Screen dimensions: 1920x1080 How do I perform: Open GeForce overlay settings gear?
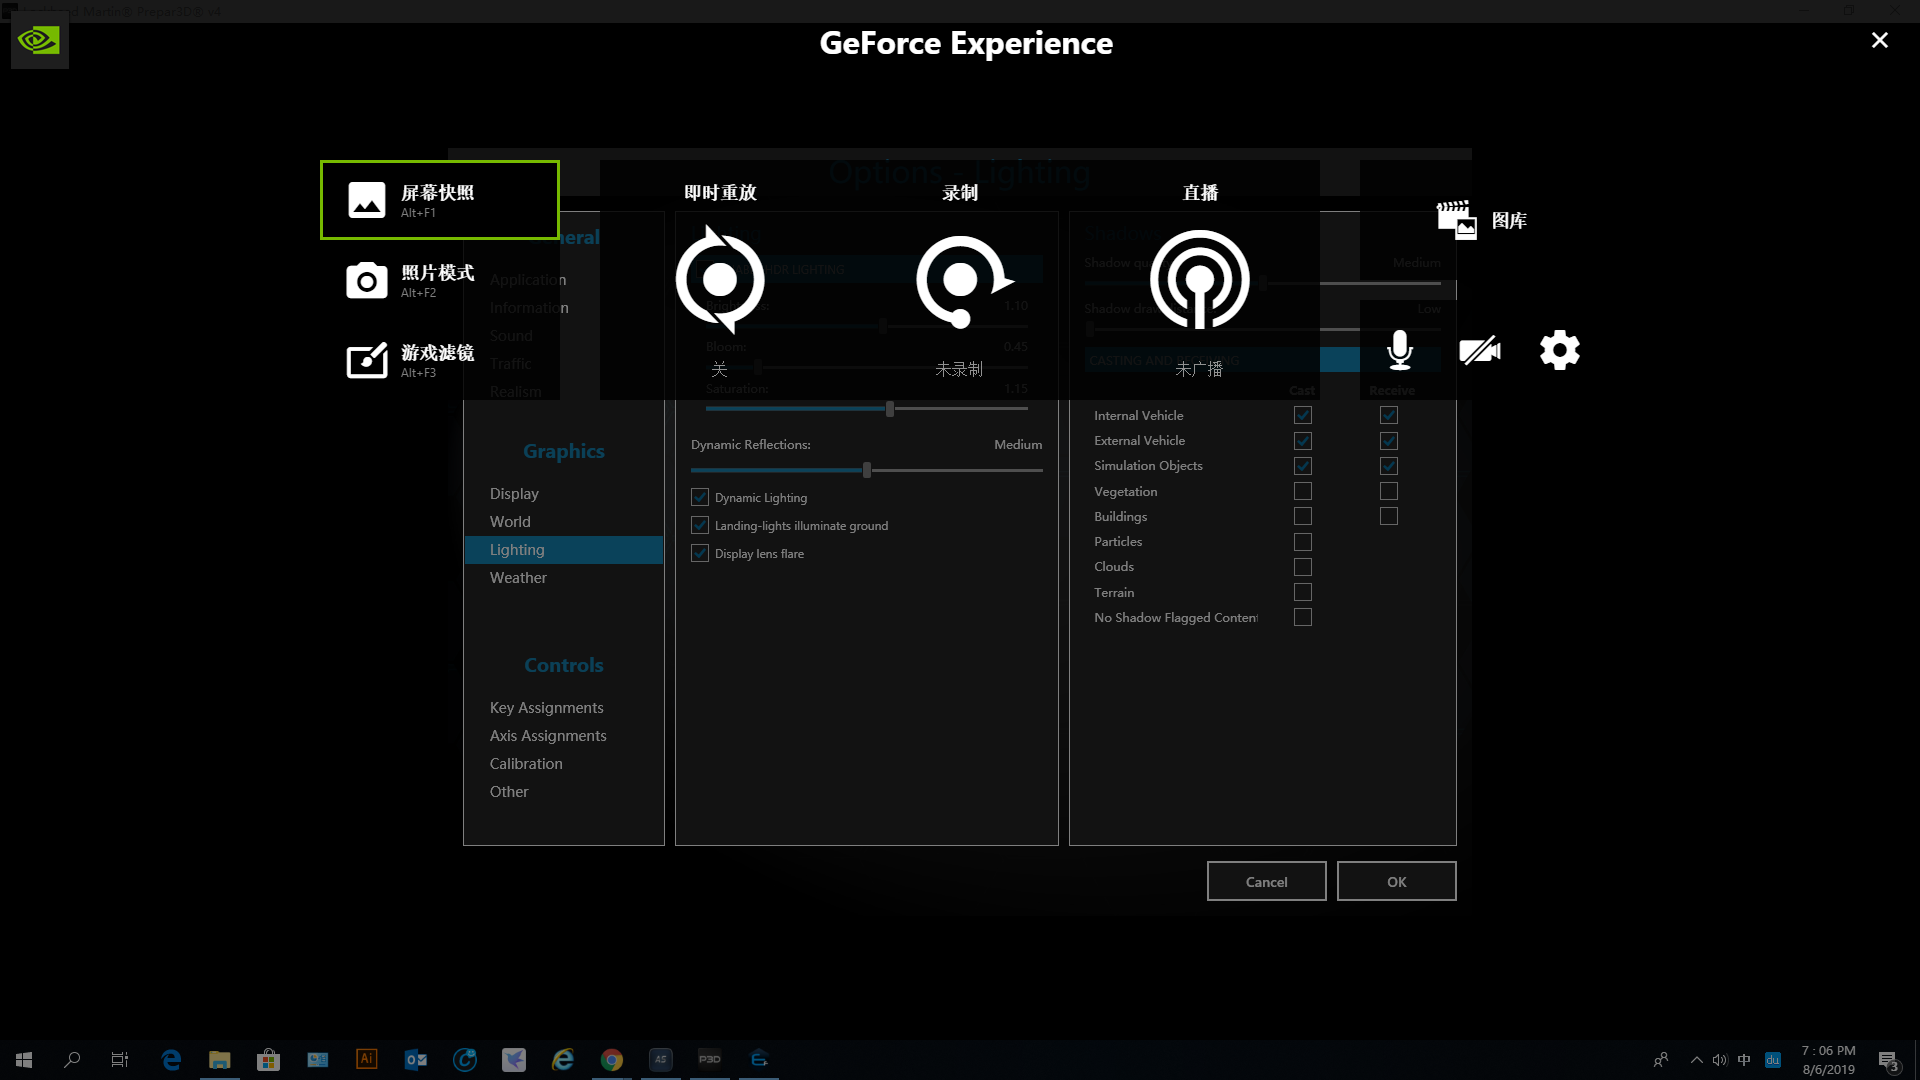pos(1559,350)
